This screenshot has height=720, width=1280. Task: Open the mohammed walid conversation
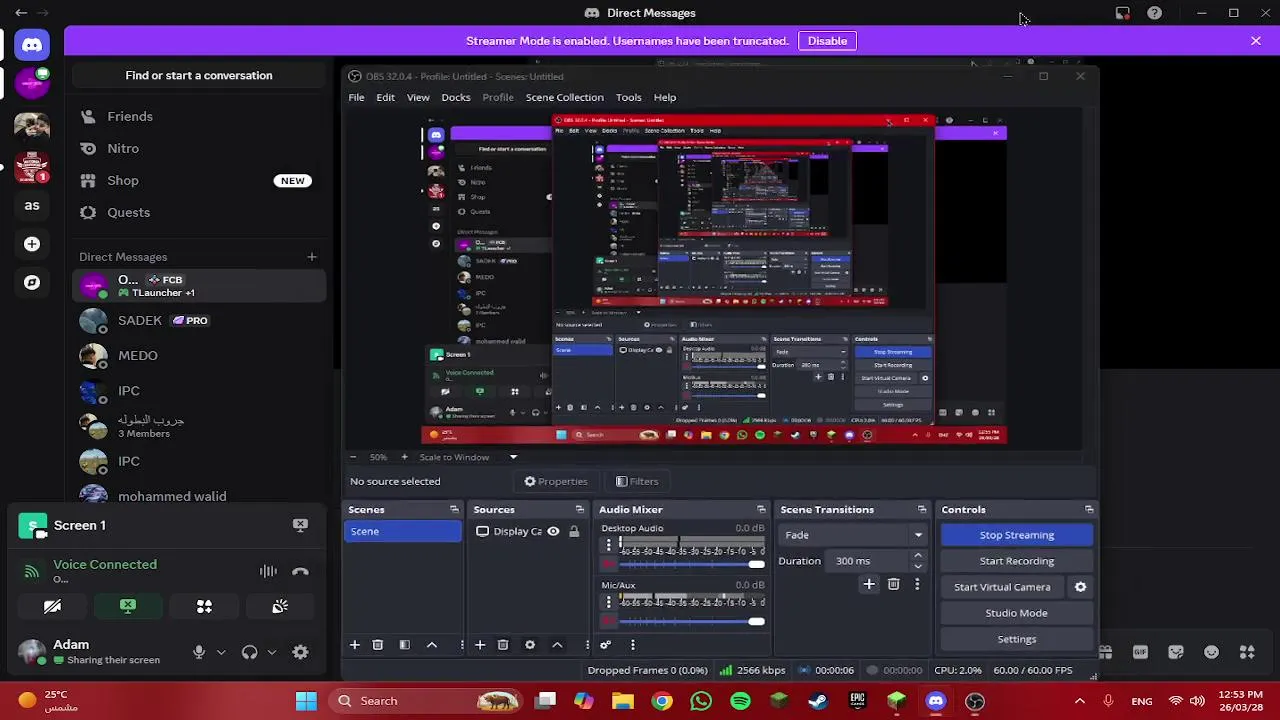pyautogui.click(x=199, y=496)
